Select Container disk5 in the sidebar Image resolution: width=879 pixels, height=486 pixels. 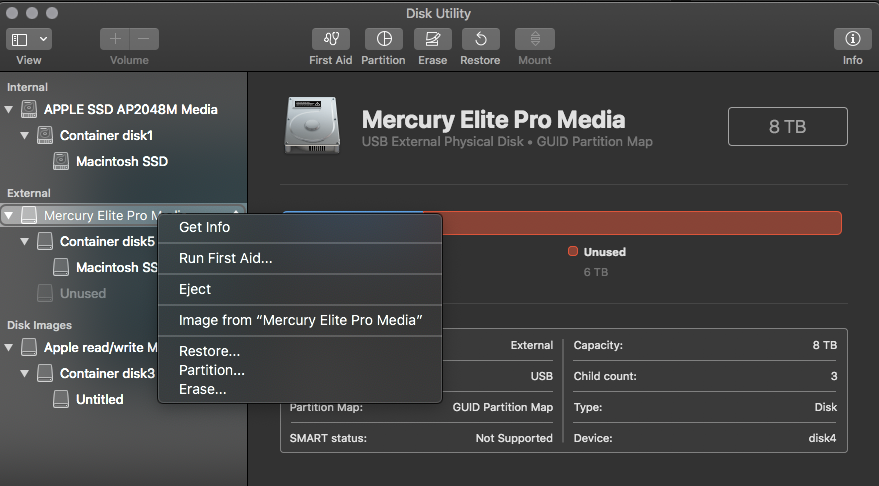(107, 242)
